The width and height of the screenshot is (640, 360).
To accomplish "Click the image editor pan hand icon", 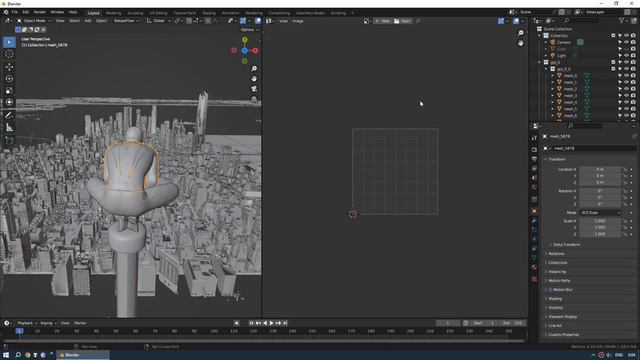I will coord(520,43).
